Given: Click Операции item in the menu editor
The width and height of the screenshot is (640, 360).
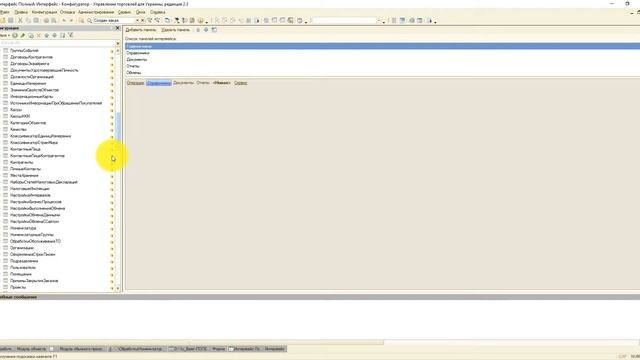Looking at the screenshot, I should 135,83.
